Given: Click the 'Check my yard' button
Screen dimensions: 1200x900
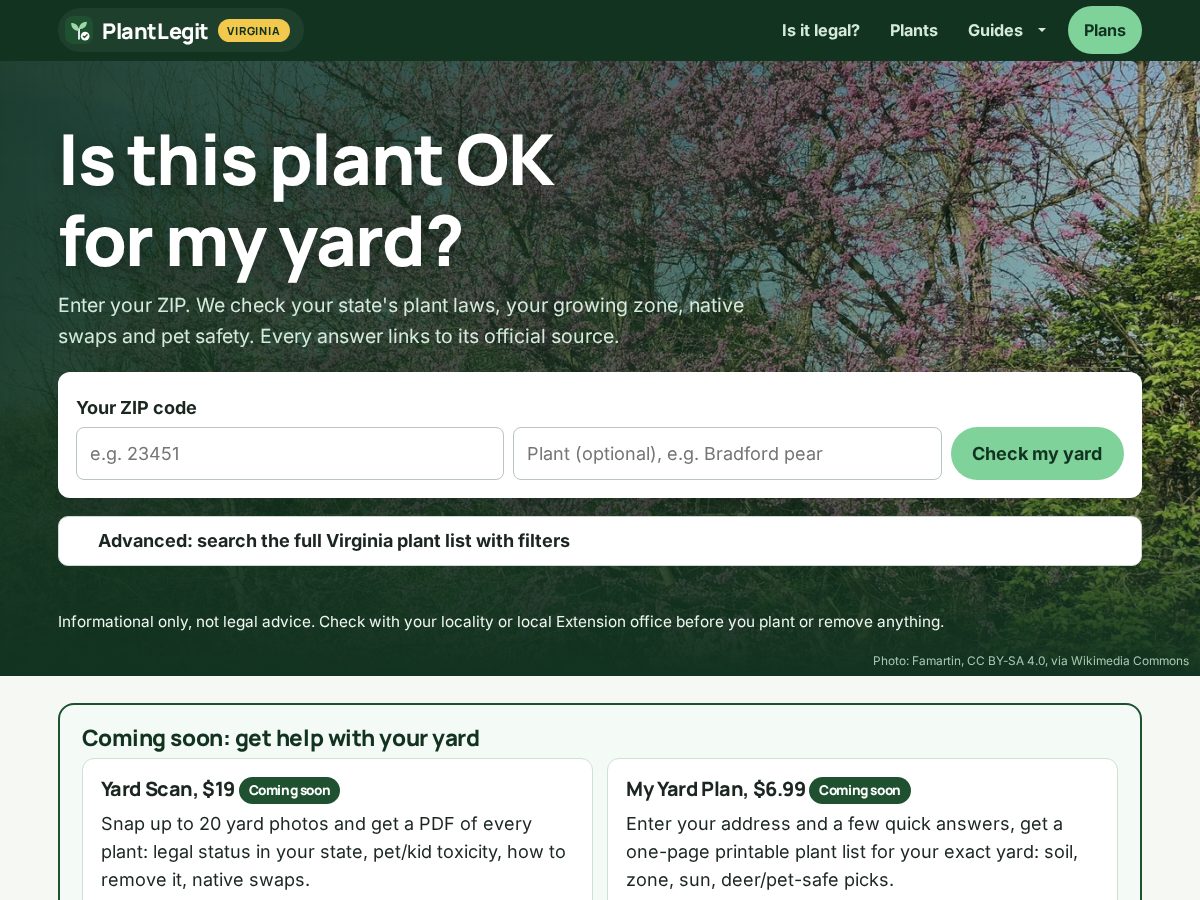Looking at the screenshot, I should click(1037, 454).
